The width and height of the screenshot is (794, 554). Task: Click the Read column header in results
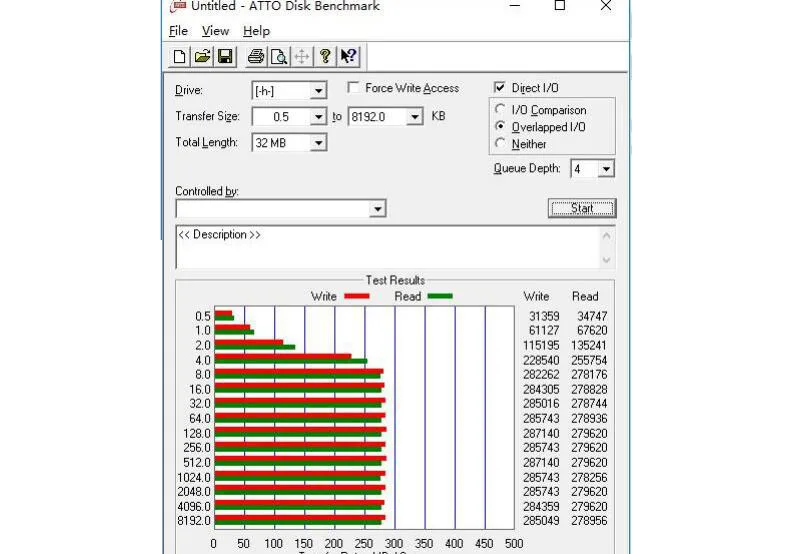pyautogui.click(x=585, y=296)
